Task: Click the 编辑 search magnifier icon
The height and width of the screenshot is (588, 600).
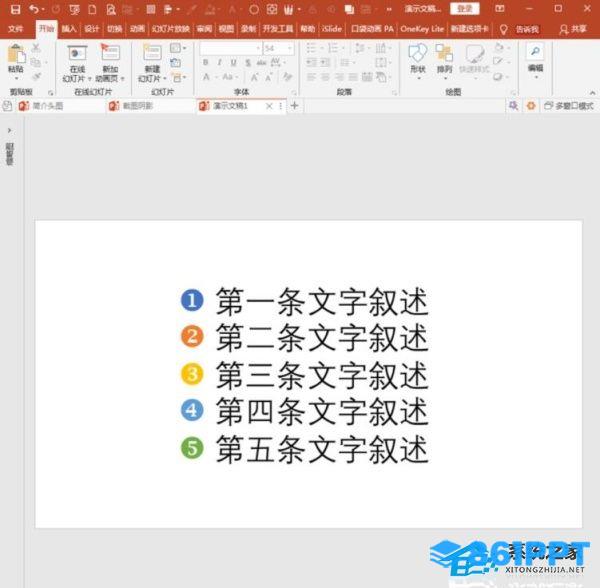Action: [x=535, y=51]
